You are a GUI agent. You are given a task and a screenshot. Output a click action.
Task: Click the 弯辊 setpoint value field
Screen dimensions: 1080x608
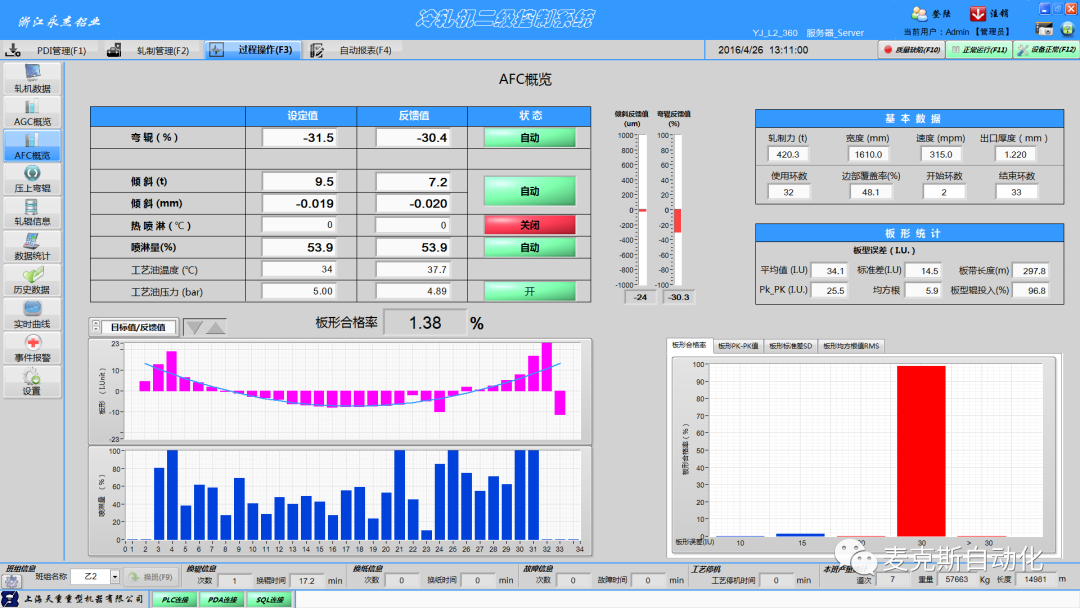[x=300, y=138]
